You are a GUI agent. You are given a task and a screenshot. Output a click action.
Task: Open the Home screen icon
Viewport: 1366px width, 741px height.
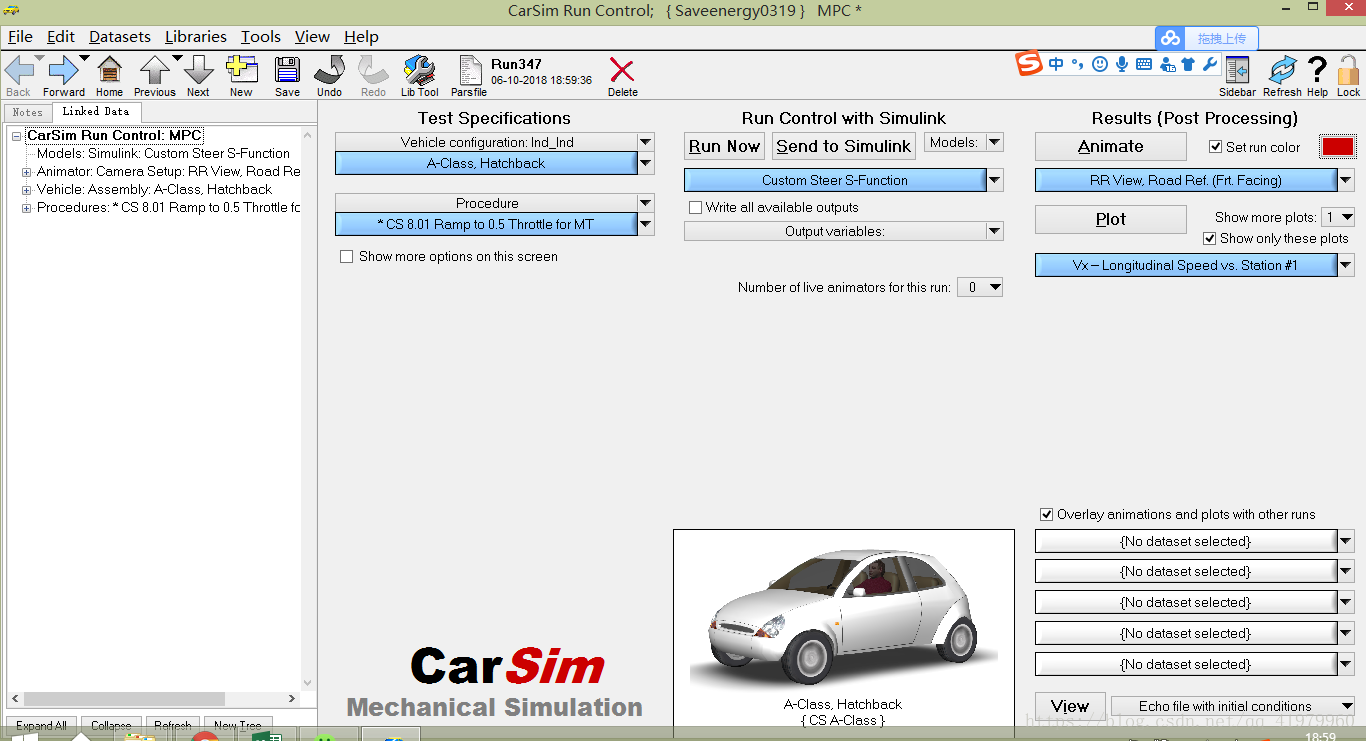tap(109, 71)
